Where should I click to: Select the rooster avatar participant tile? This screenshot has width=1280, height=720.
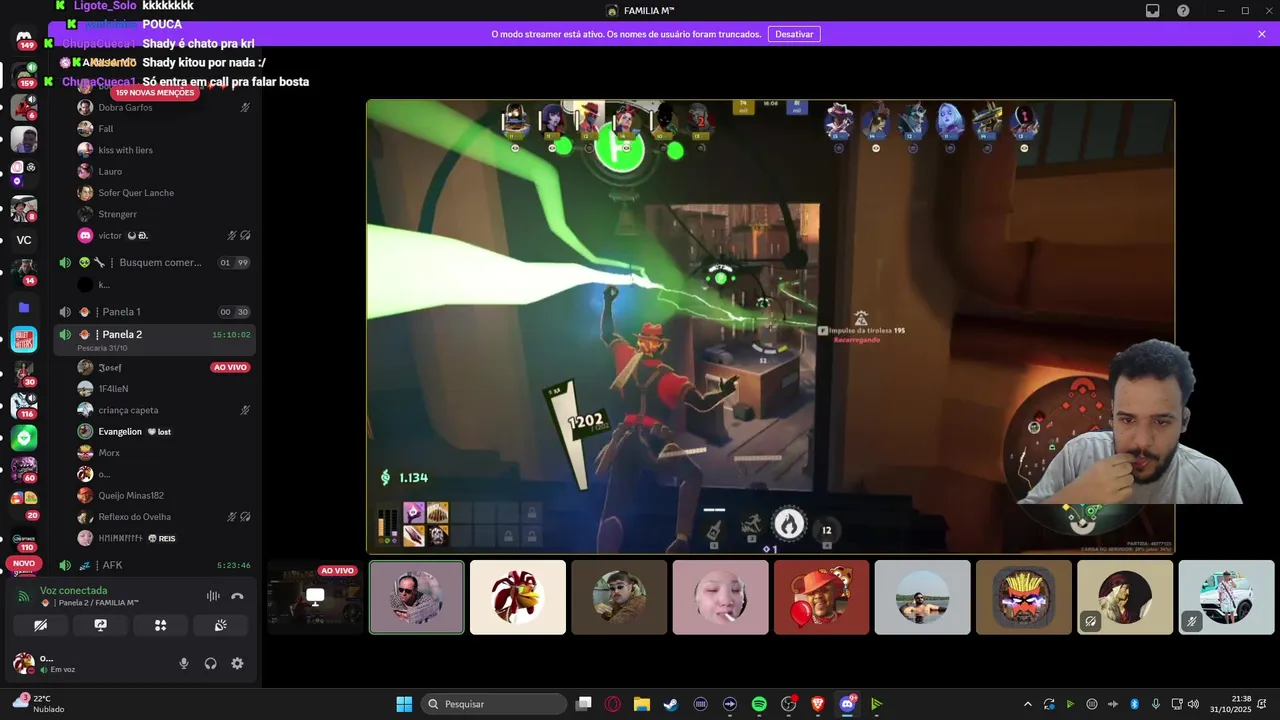click(518, 598)
